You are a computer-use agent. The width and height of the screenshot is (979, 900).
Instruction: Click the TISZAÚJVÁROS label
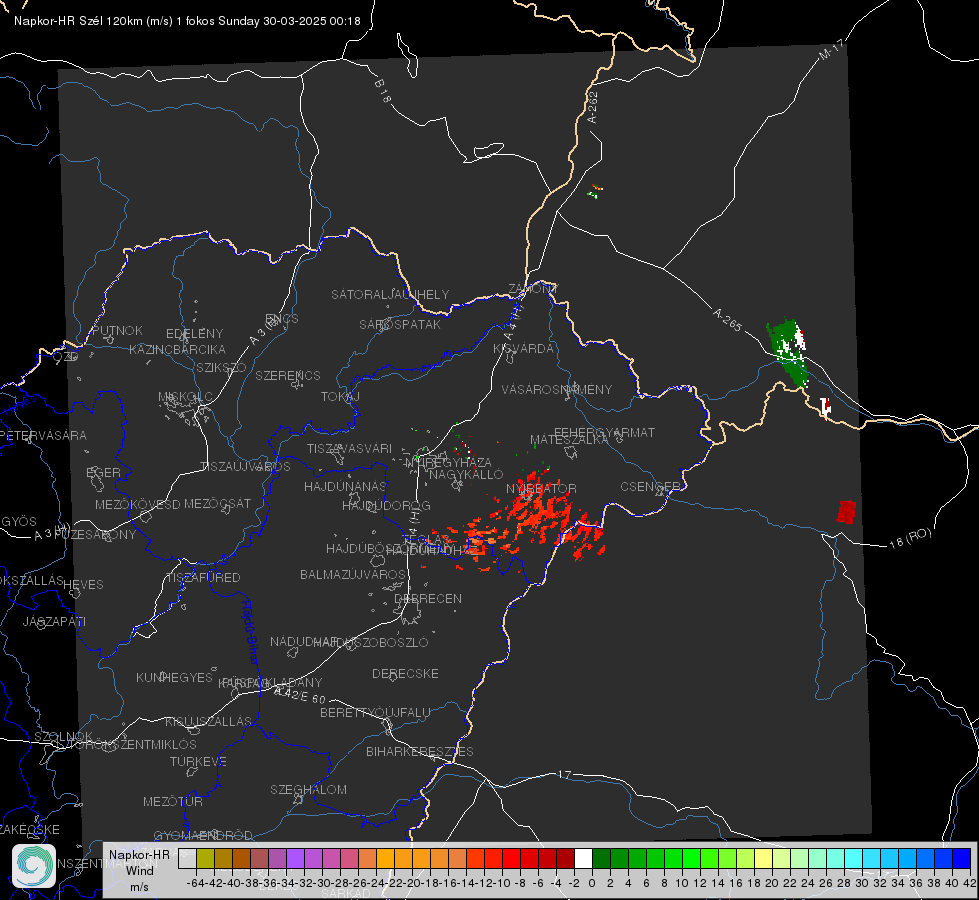tap(245, 467)
